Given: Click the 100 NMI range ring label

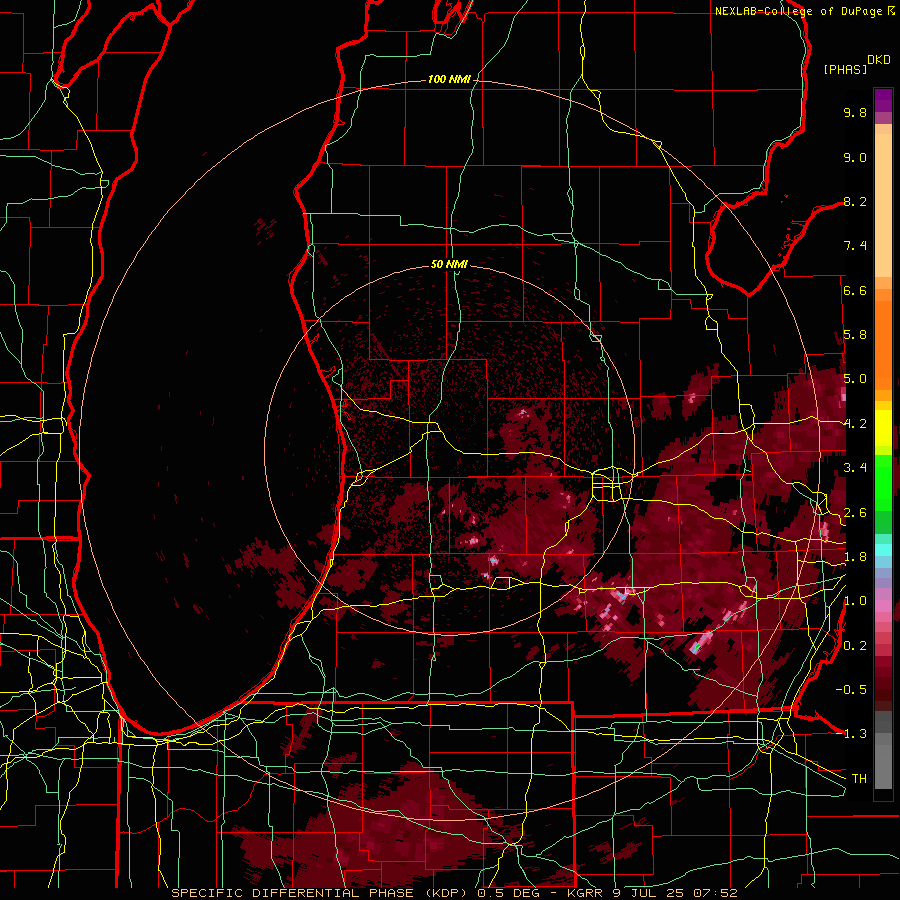Looking at the screenshot, I should [449, 79].
